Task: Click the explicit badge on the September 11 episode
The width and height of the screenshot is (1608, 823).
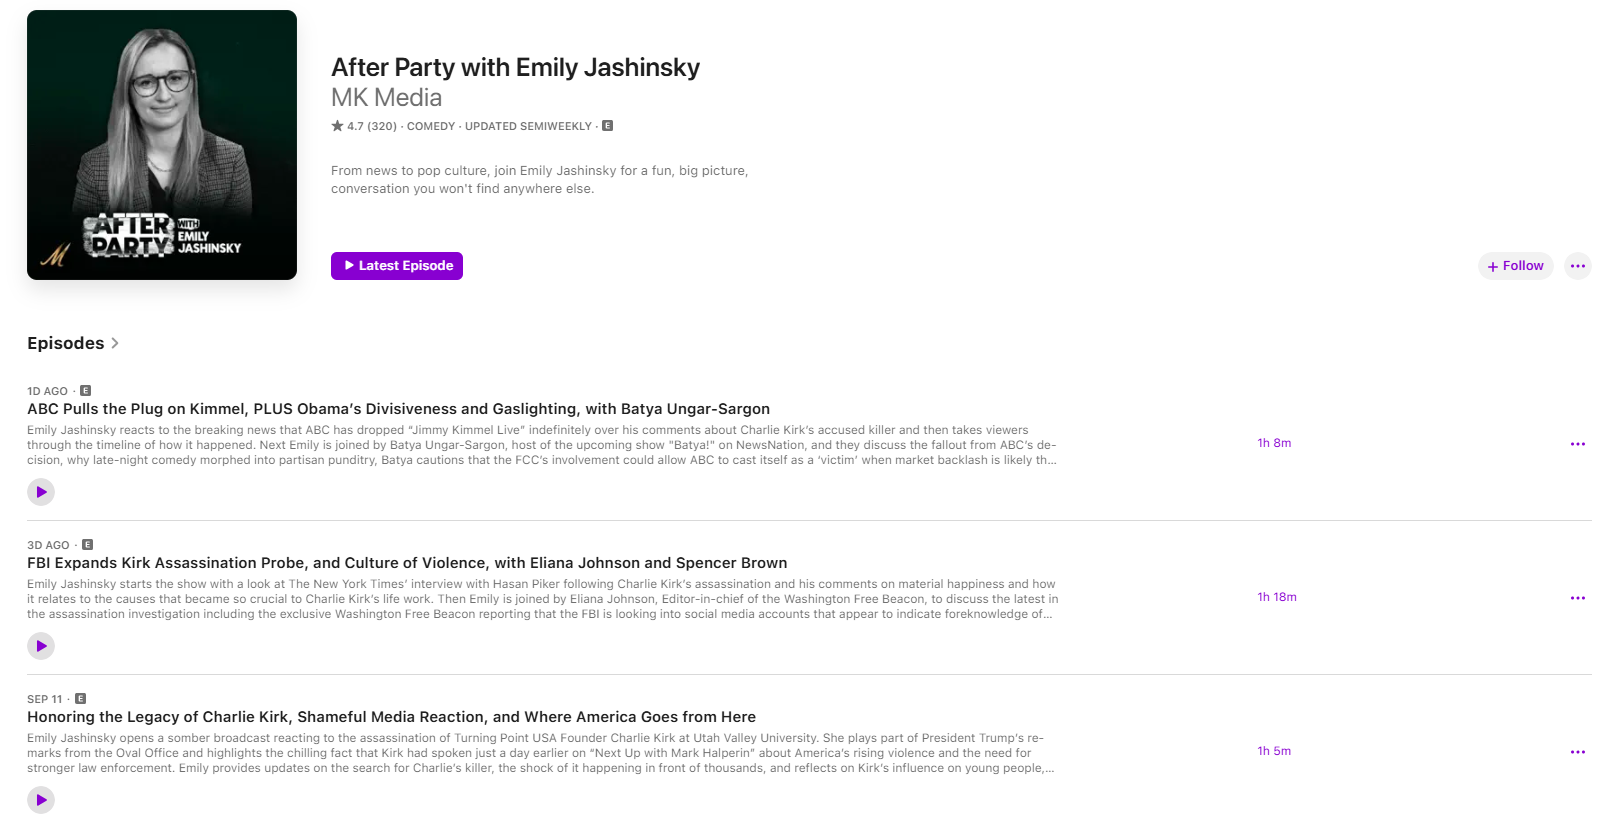Action: pos(80,699)
